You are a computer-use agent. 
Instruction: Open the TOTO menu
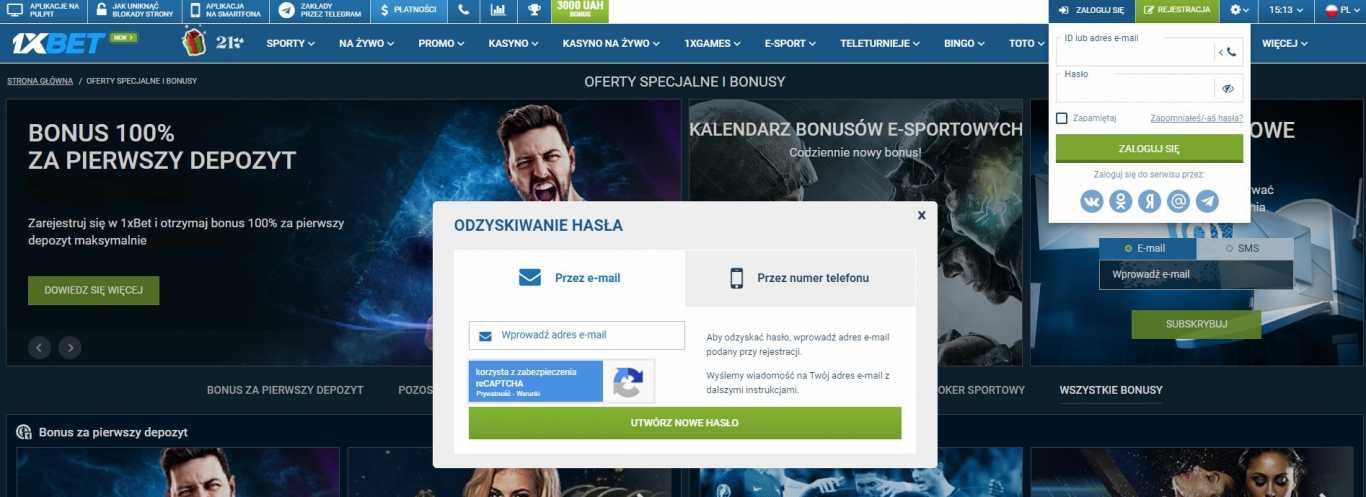[x=1027, y=44]
